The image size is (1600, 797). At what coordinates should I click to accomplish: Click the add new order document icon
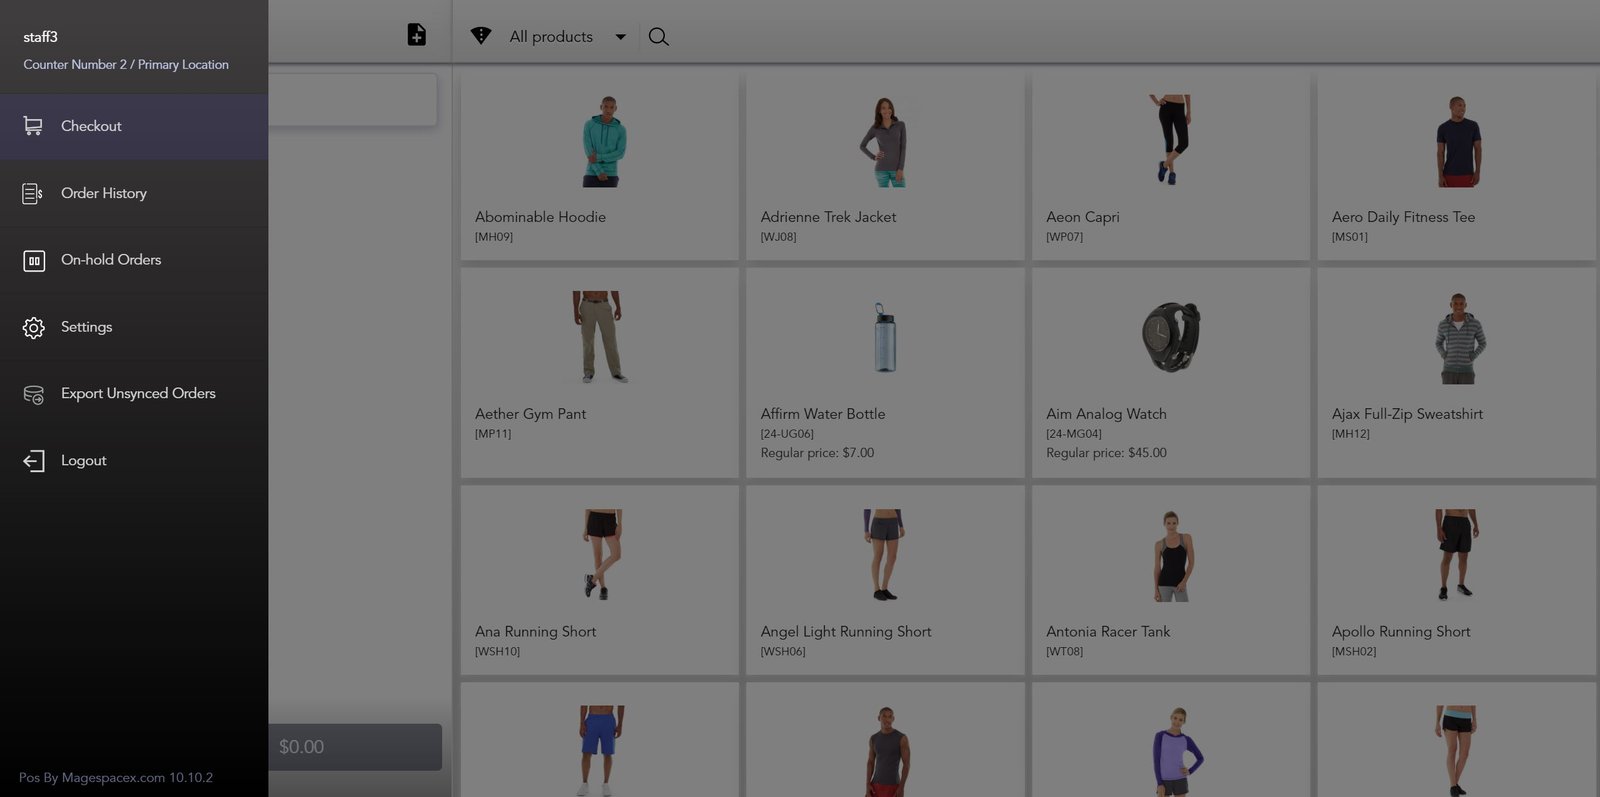click(417, 35)
